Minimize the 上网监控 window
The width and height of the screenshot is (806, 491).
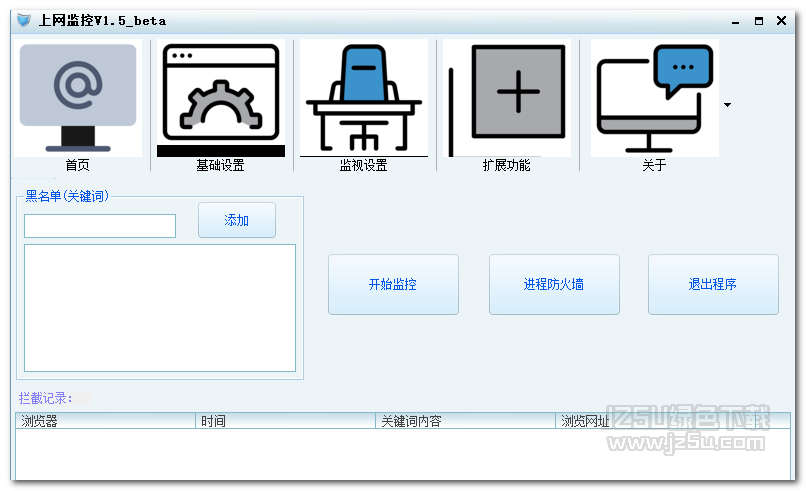(736, 21)
